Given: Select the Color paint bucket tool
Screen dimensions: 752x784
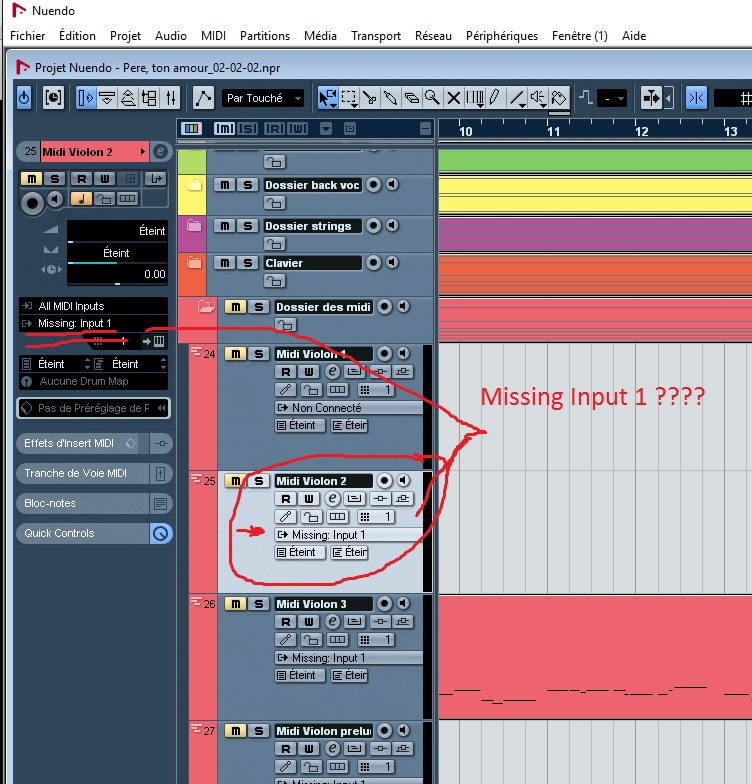Looking at the screenshot, I should point(559,98).
